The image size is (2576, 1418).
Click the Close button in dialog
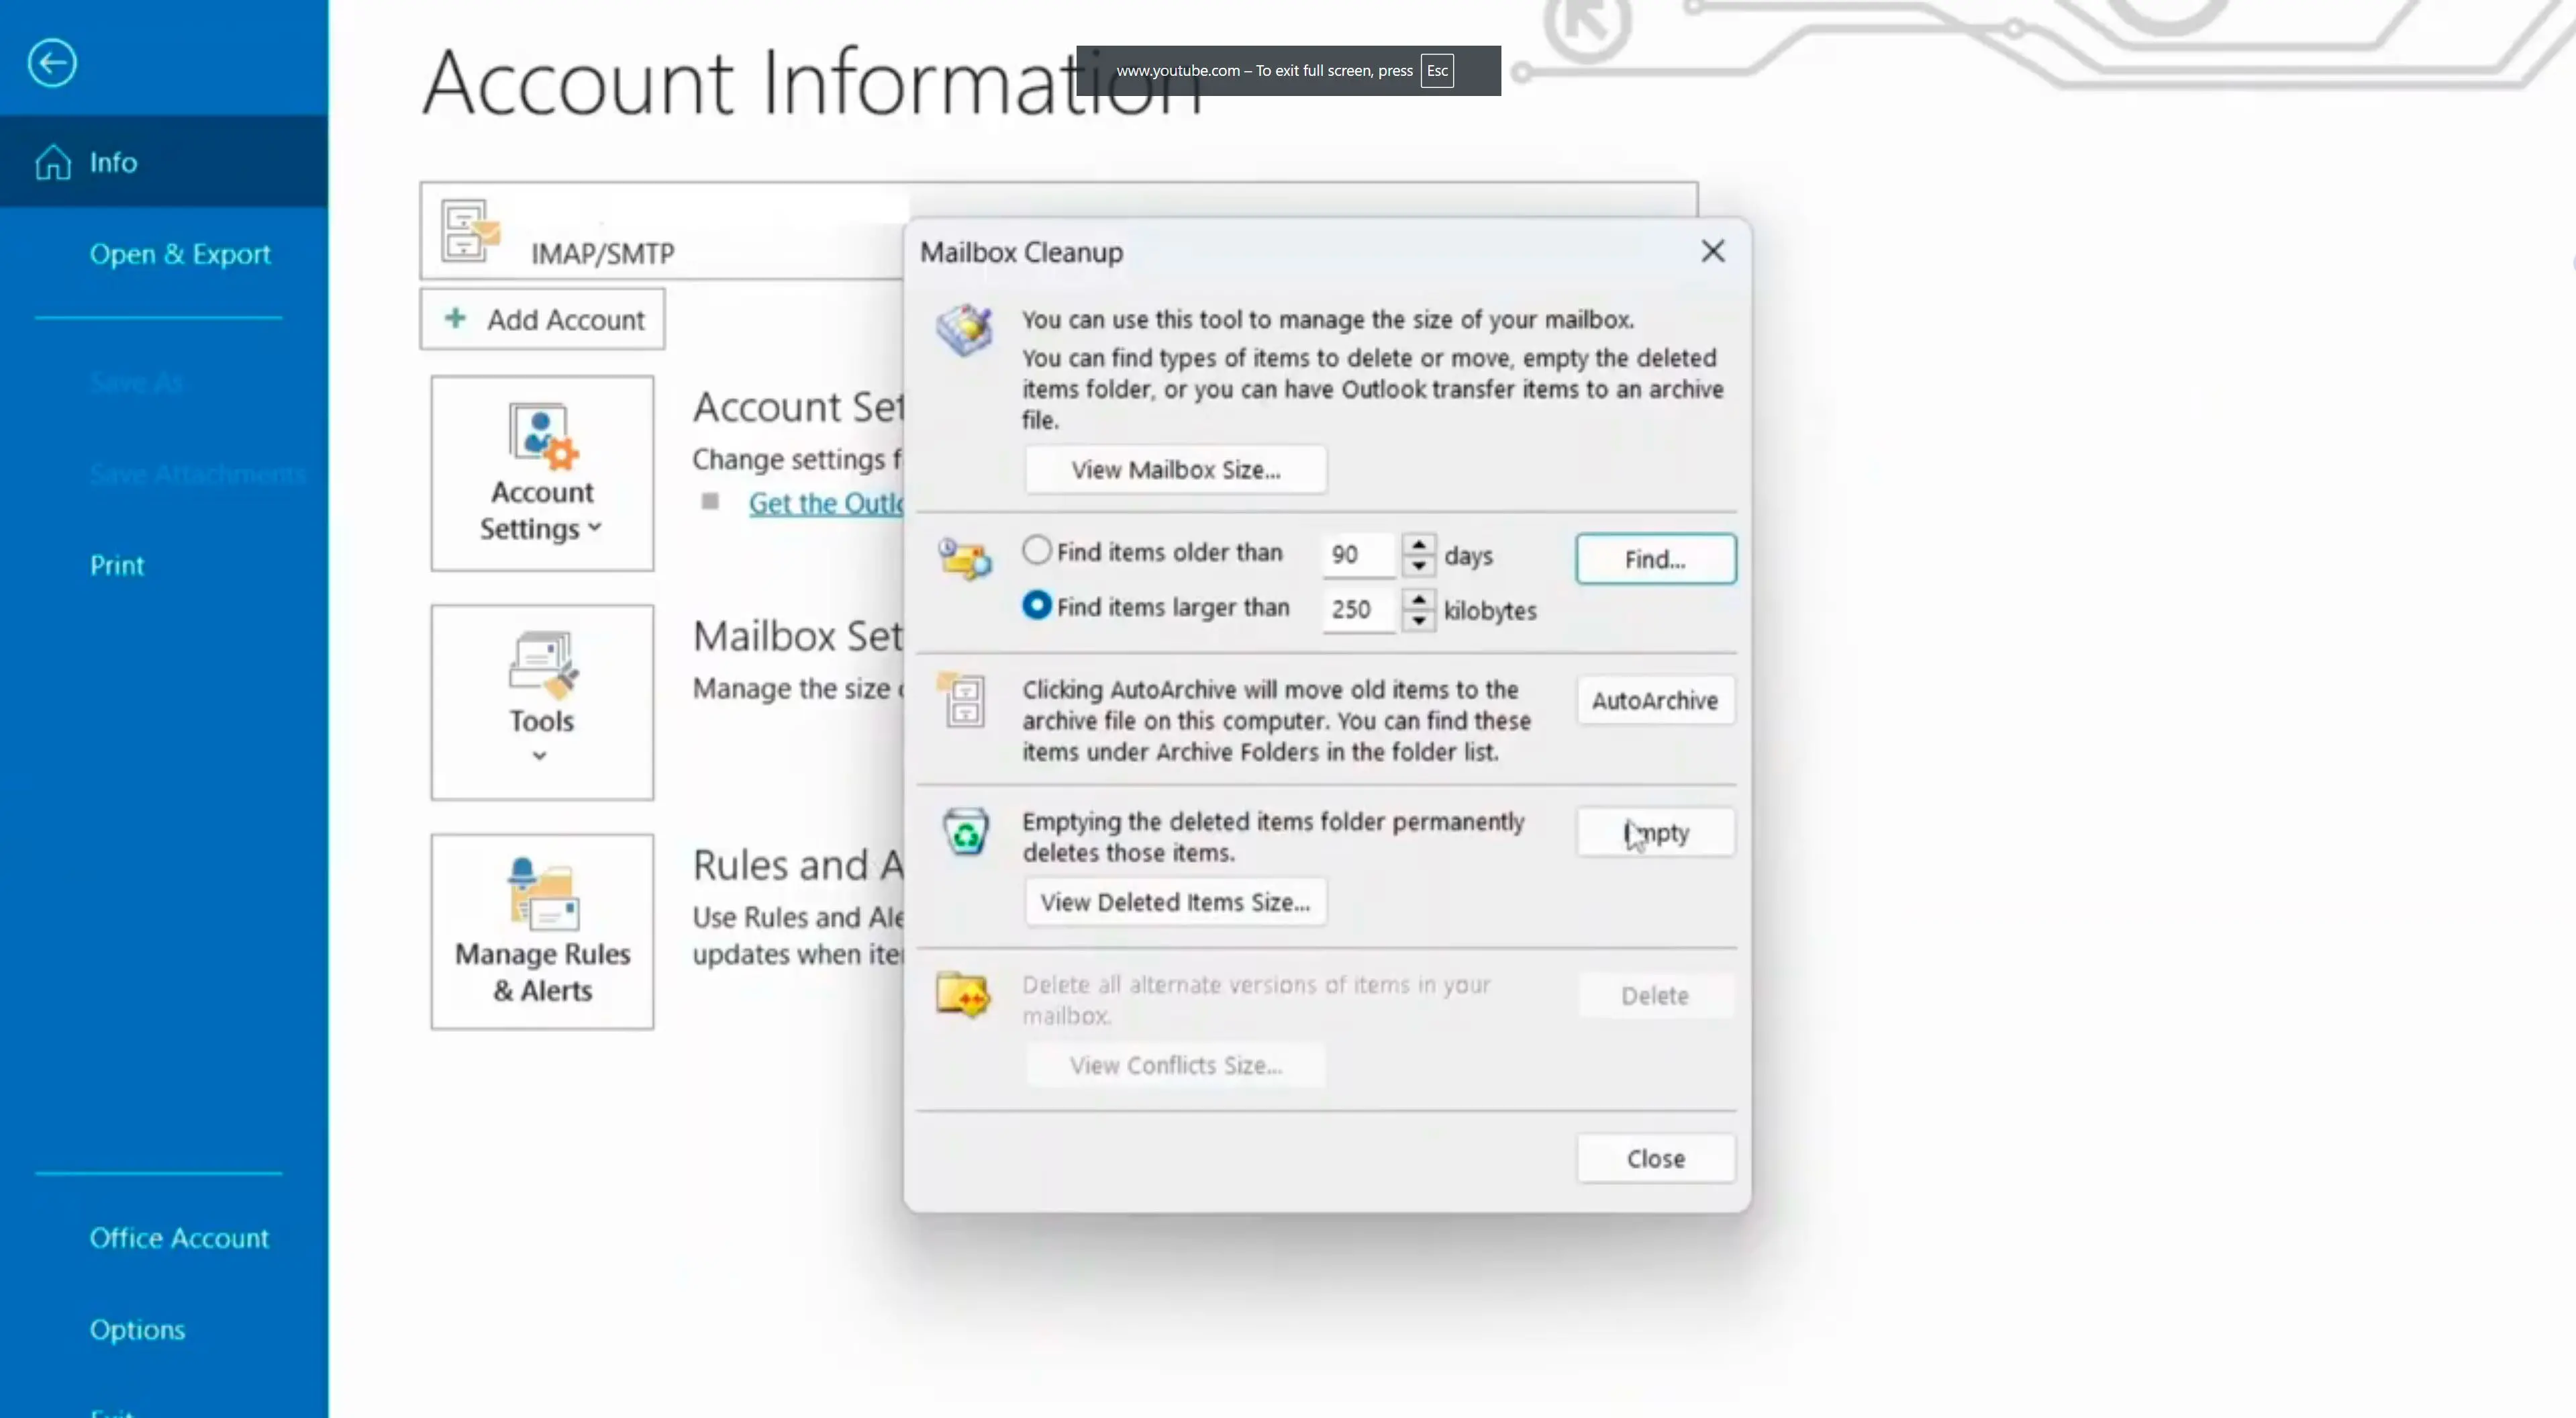pos(1656,1158)
